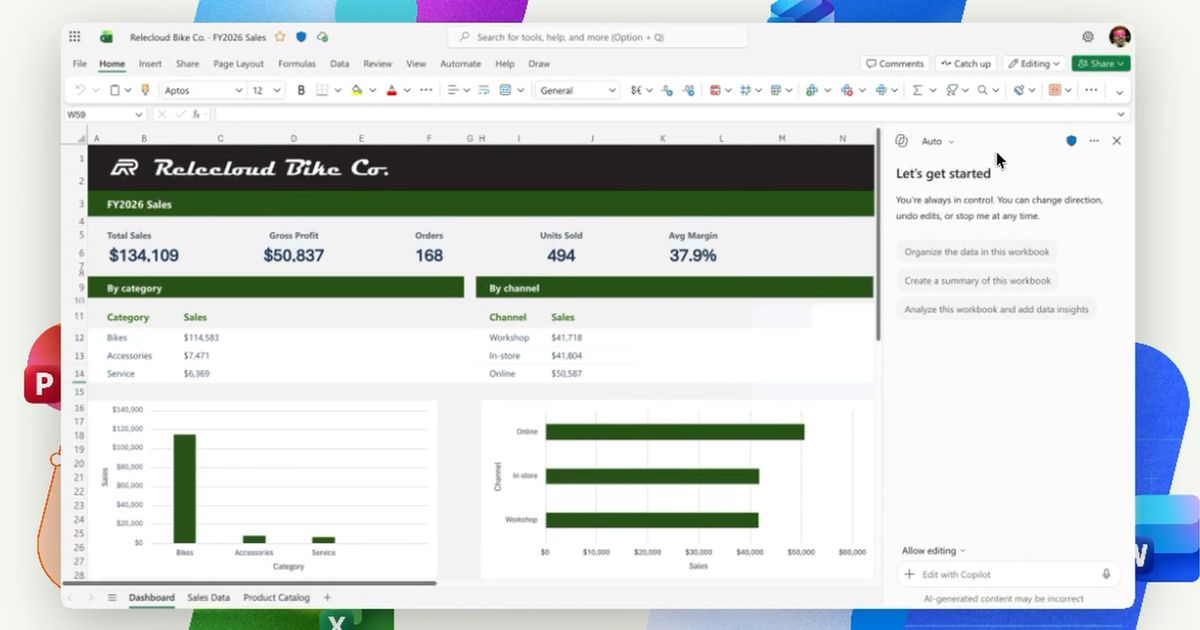Screen dimensions: 1200x630
Task: Click the search for tools box
Action: 598,37
